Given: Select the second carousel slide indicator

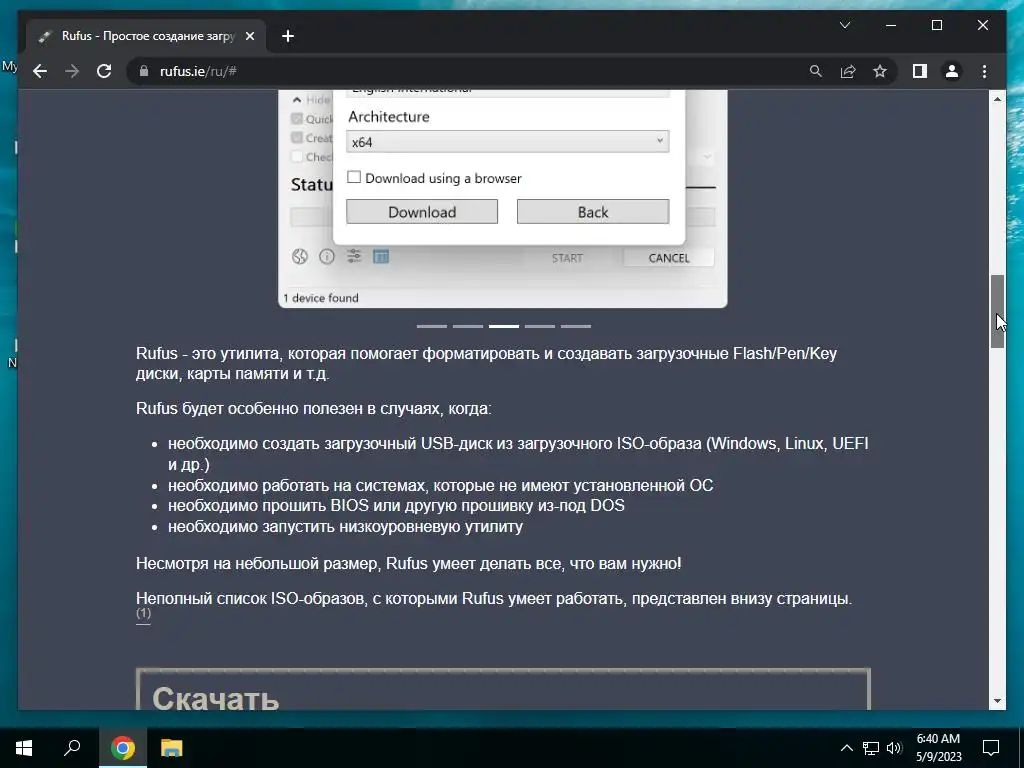Looking at the screenshot, I should pos(468,326).
